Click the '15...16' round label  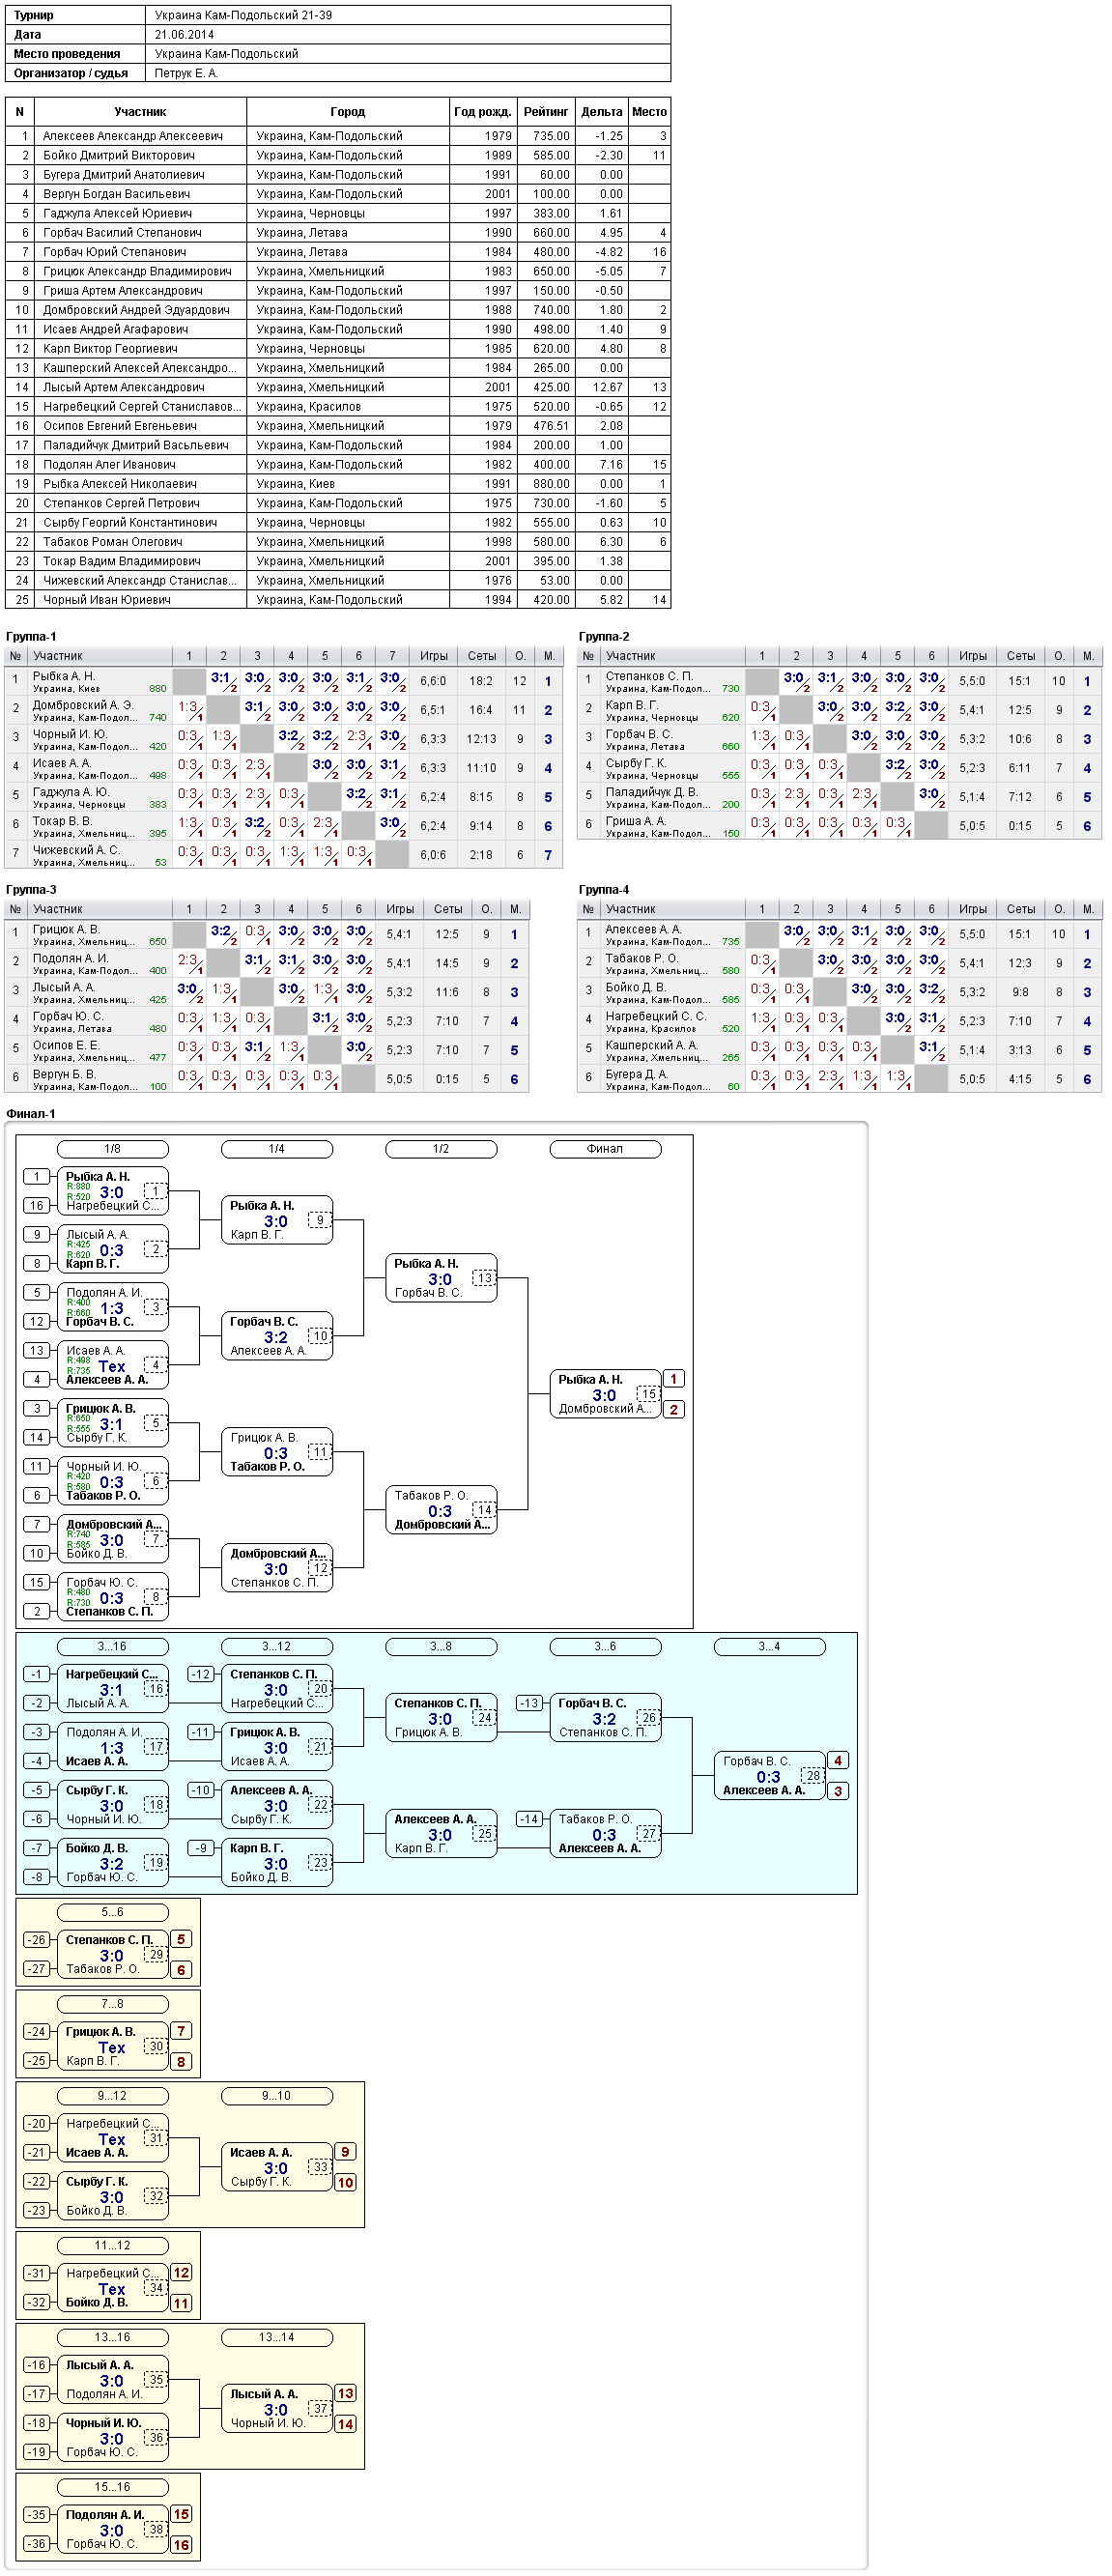click(112, 2487)
